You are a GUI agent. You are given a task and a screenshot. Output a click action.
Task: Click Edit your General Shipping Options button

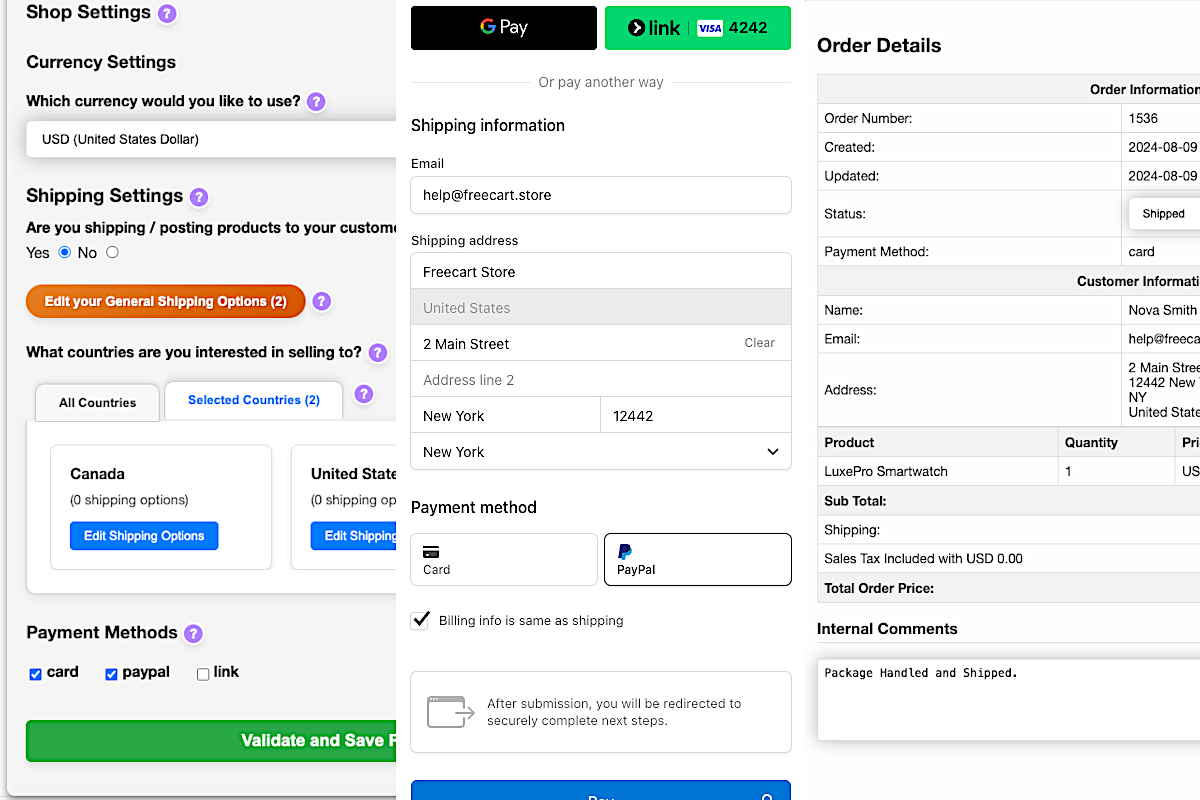165,301
